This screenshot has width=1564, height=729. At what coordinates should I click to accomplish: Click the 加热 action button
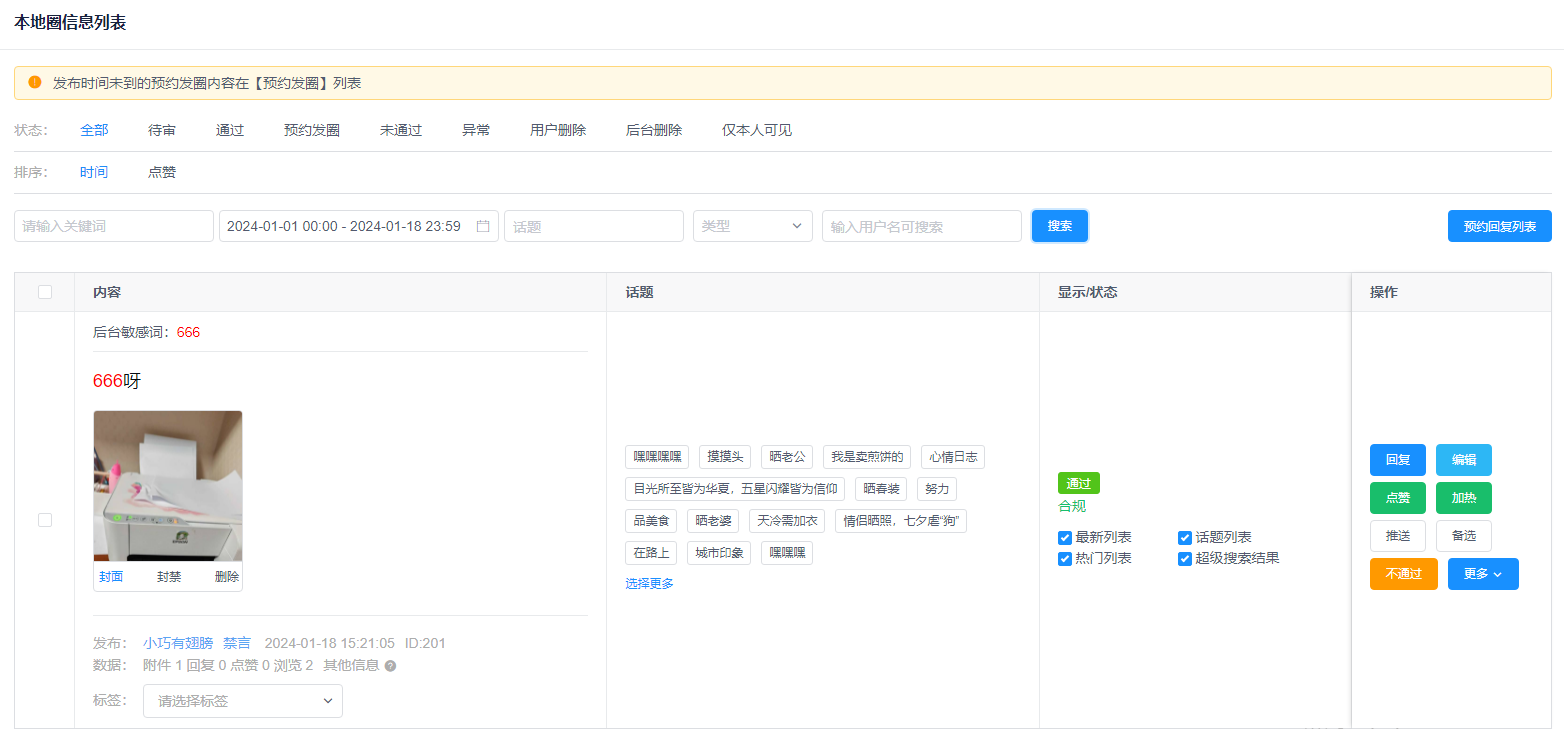pos(1464,498)
